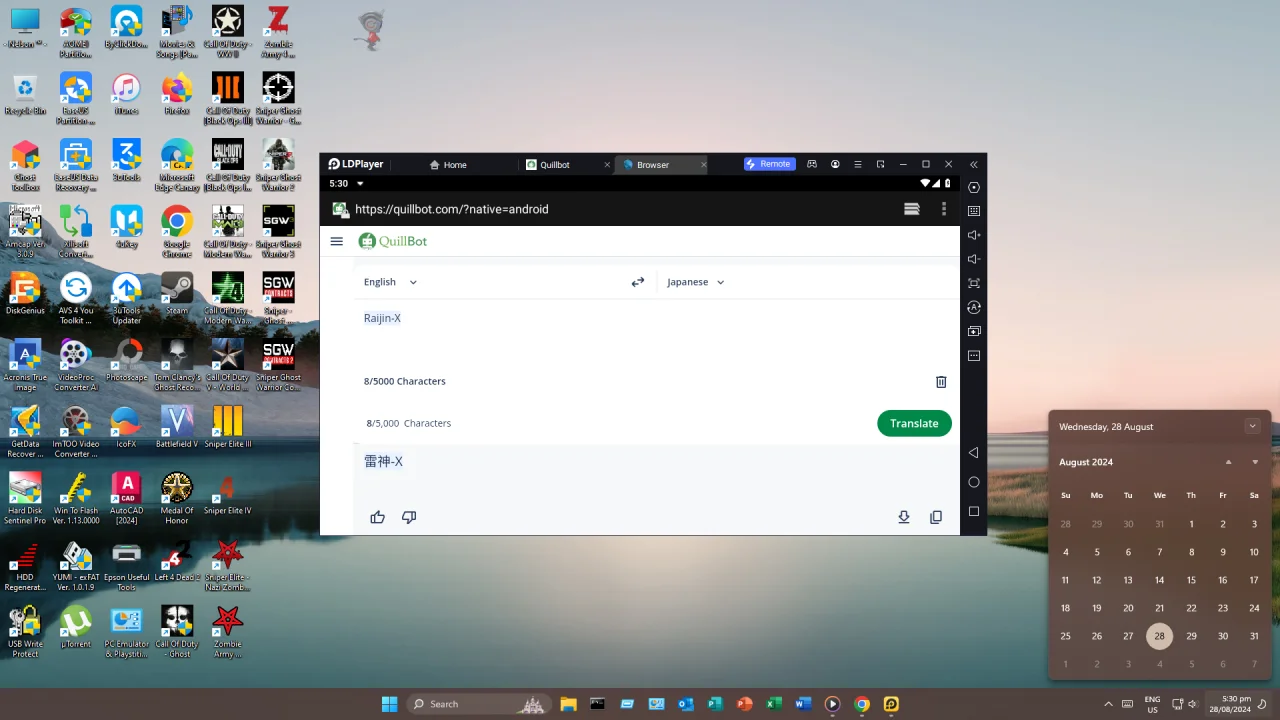
Task: Swap English and Japanese languages
Action: pyautogui.click(x=638, y=282)
